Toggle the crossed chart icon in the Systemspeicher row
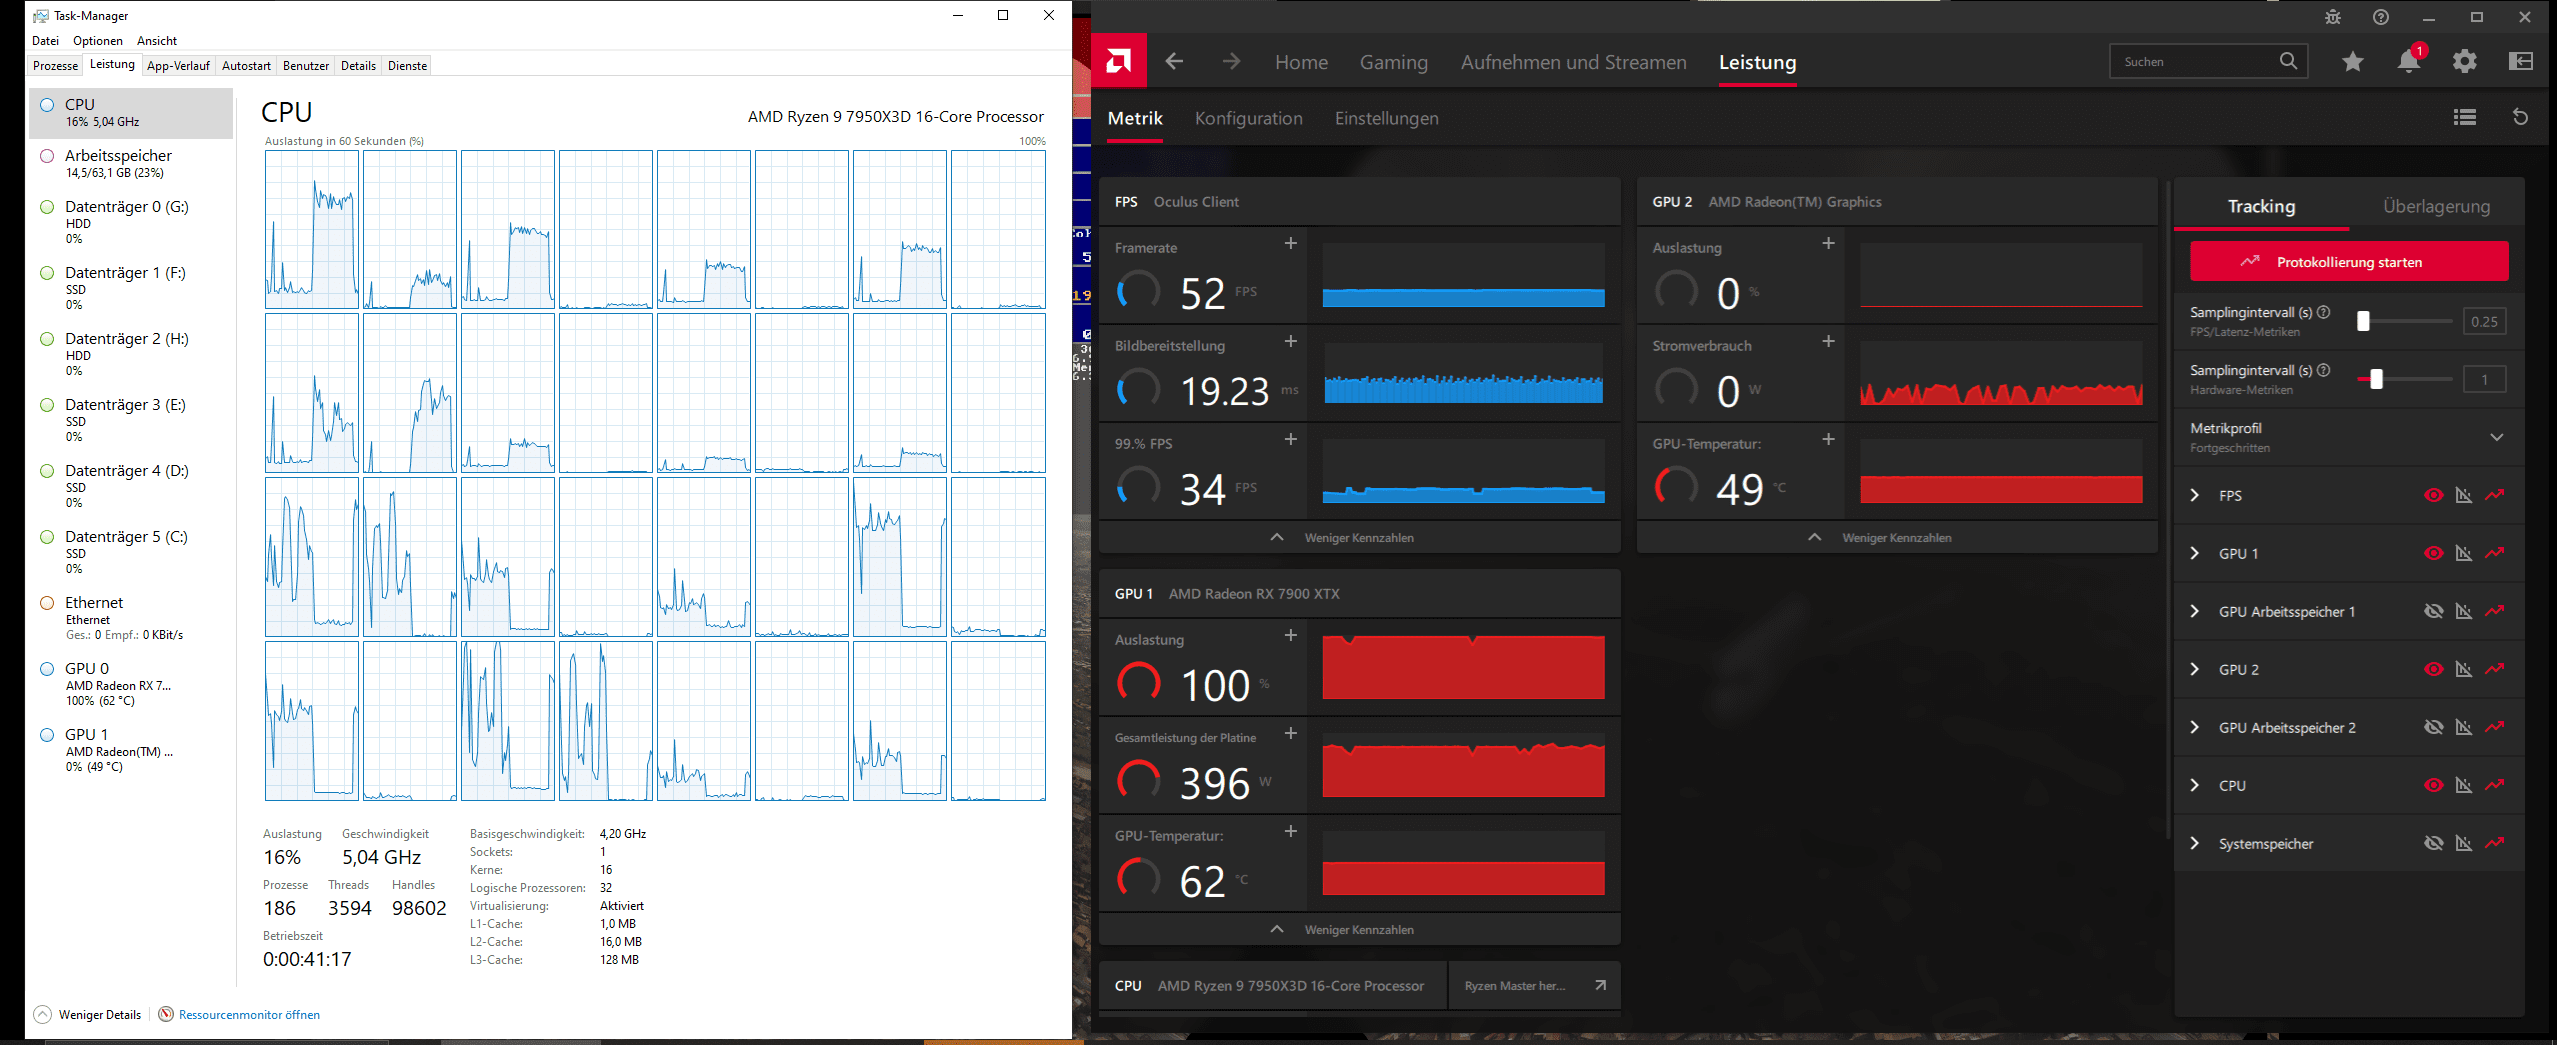The height and width of the screenshot is (1045, 2557). click(x=2464, y=843)
